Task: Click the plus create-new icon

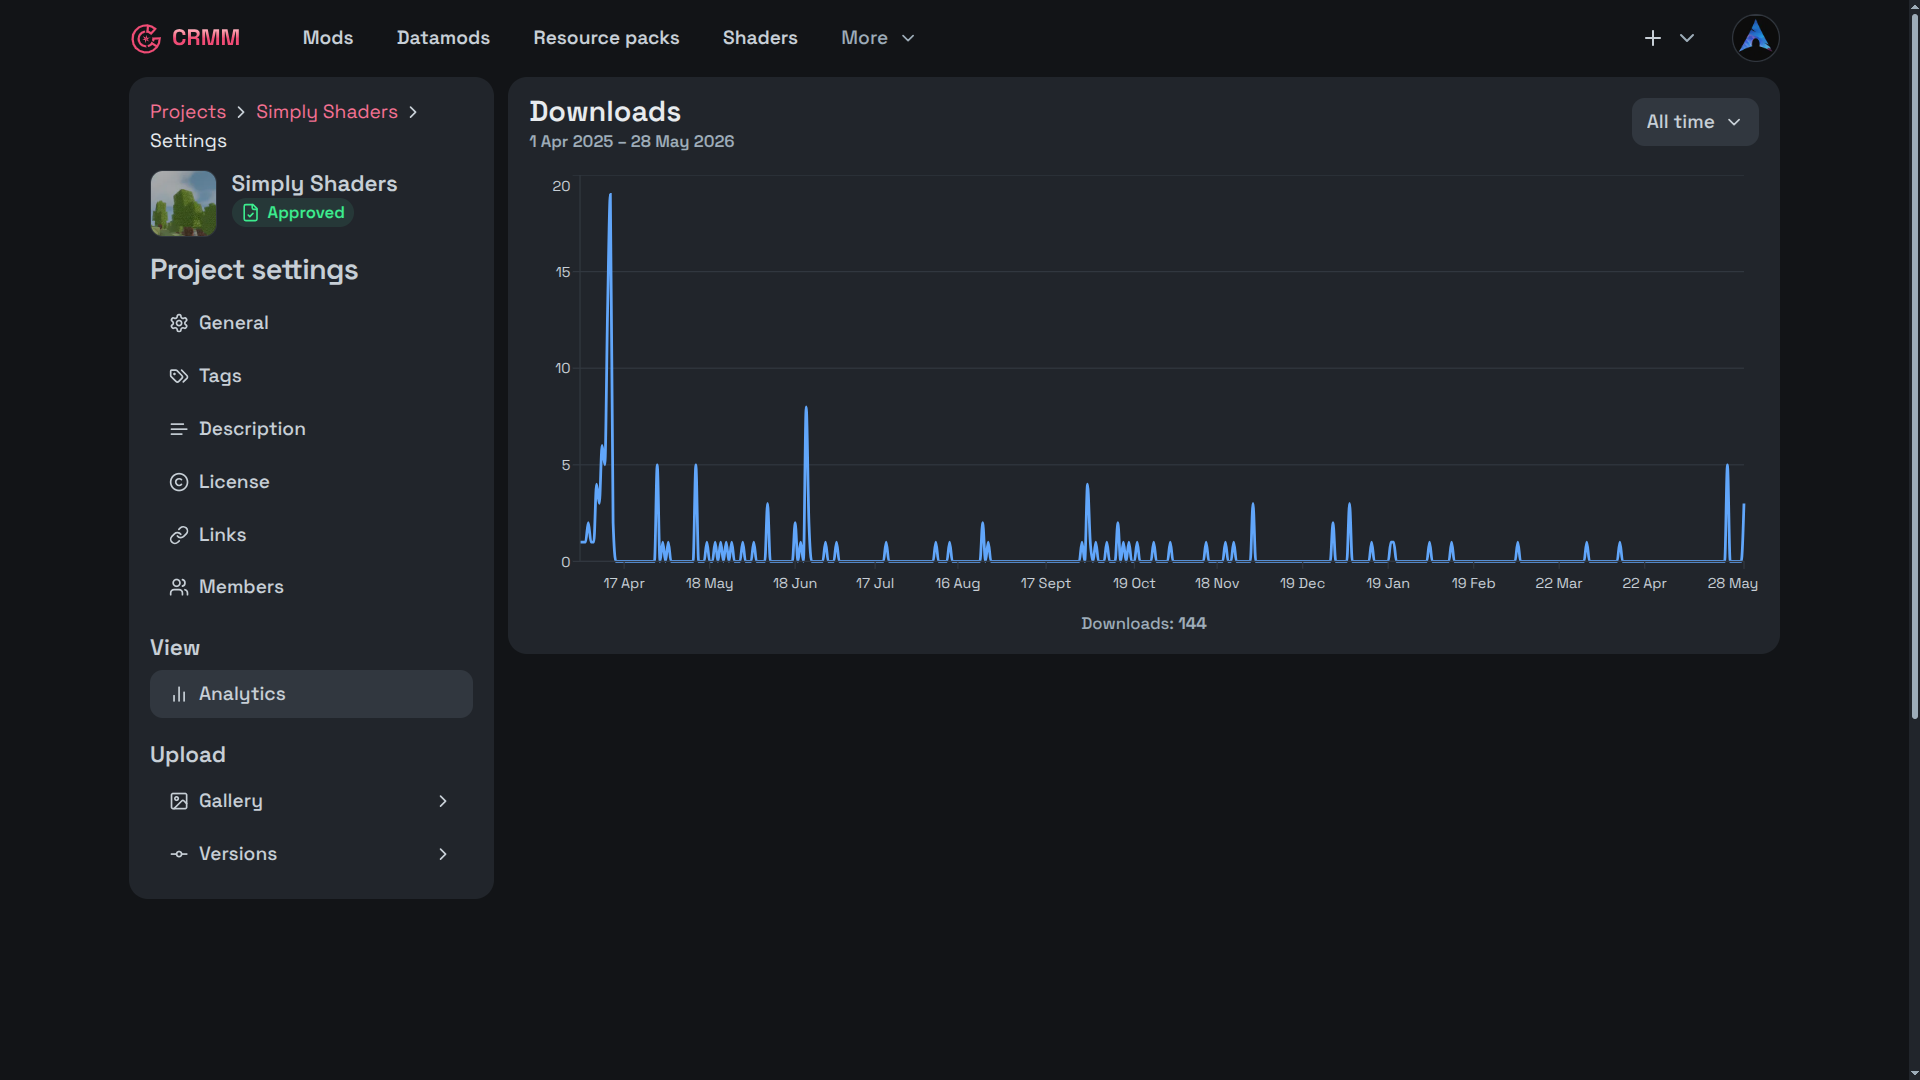Action: (1653, 38)
